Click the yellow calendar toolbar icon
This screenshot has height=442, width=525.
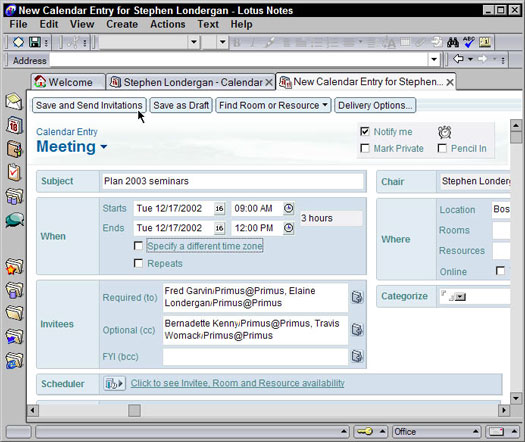tap(485, 42)
